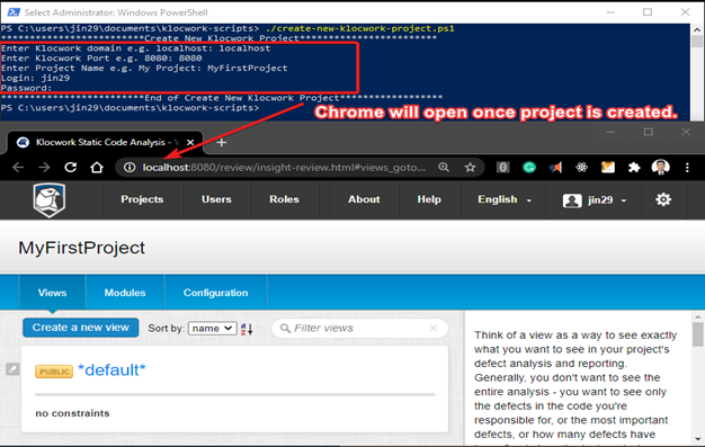Click the MyFirstProject heading

click(x=81, y=248)
